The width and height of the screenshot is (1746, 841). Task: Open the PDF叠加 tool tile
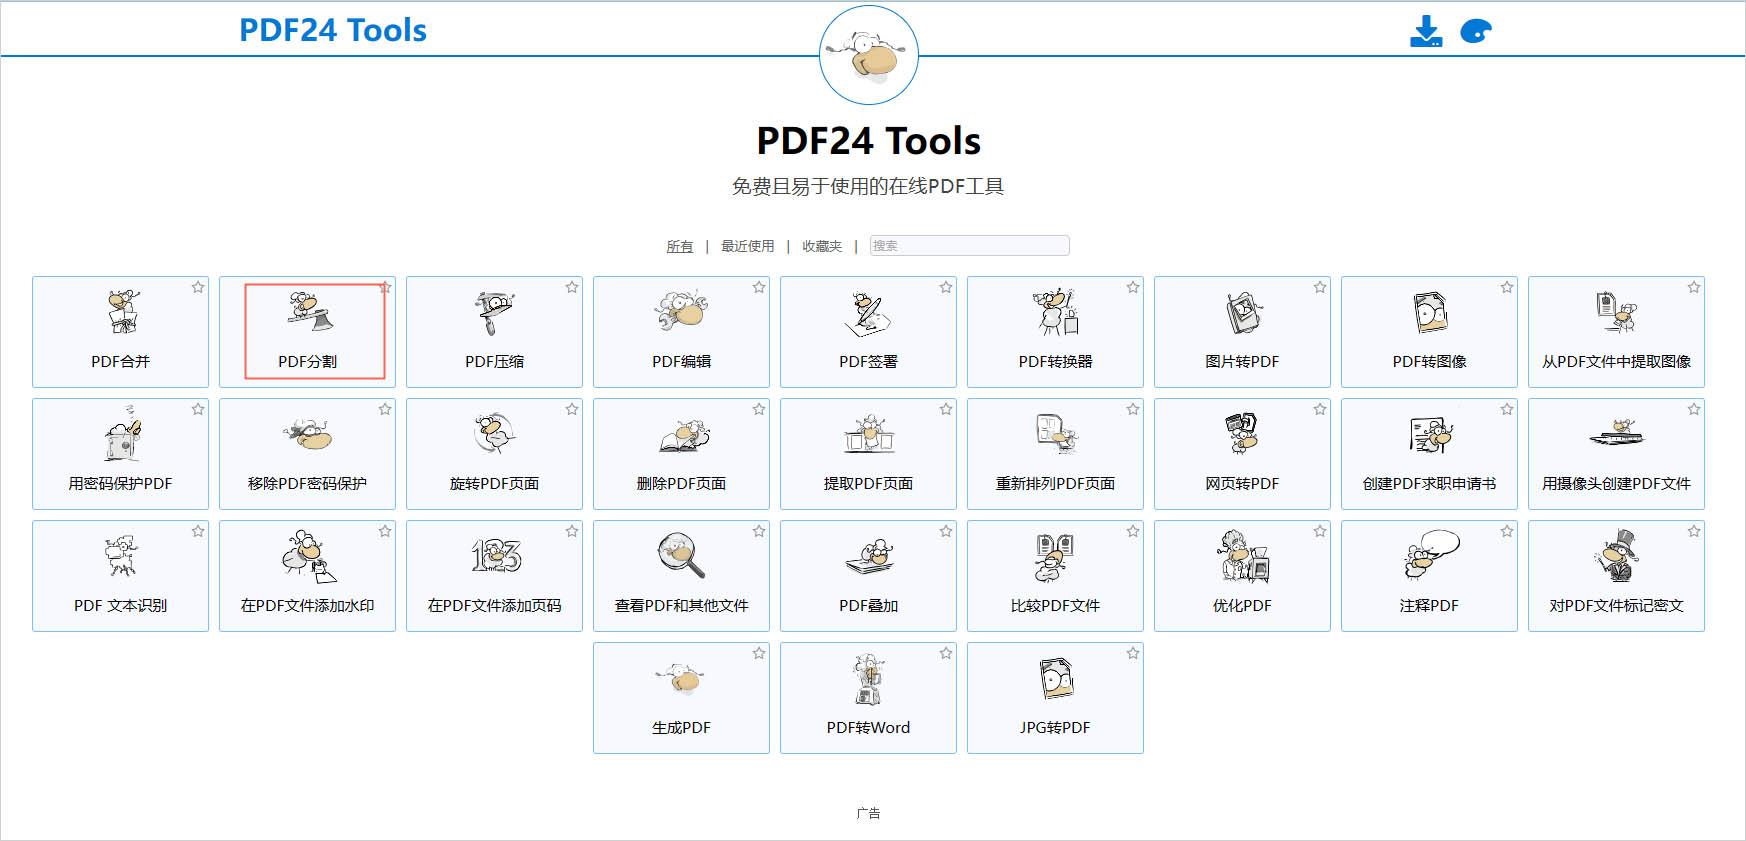pyautogui.click(x=868, y=576)
